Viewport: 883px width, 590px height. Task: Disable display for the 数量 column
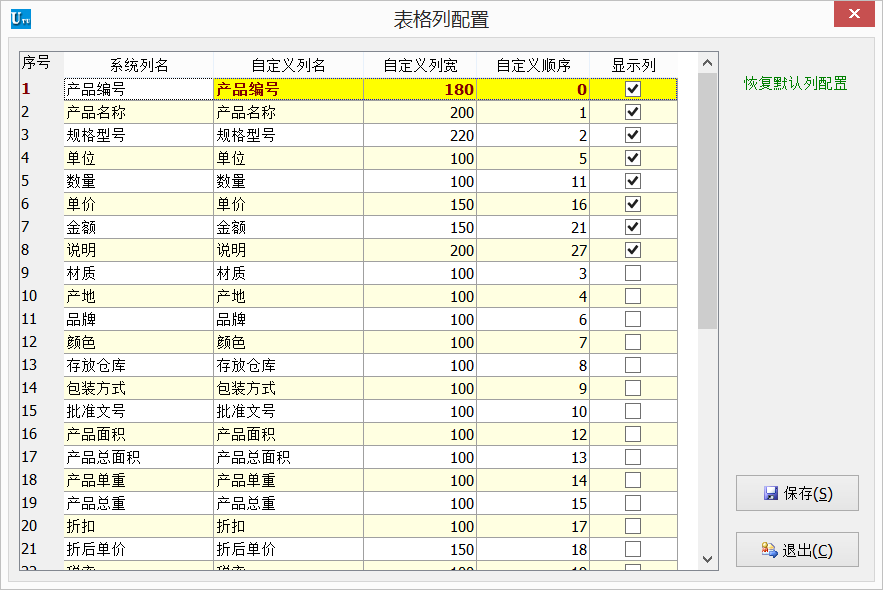[x=634, y=181]
